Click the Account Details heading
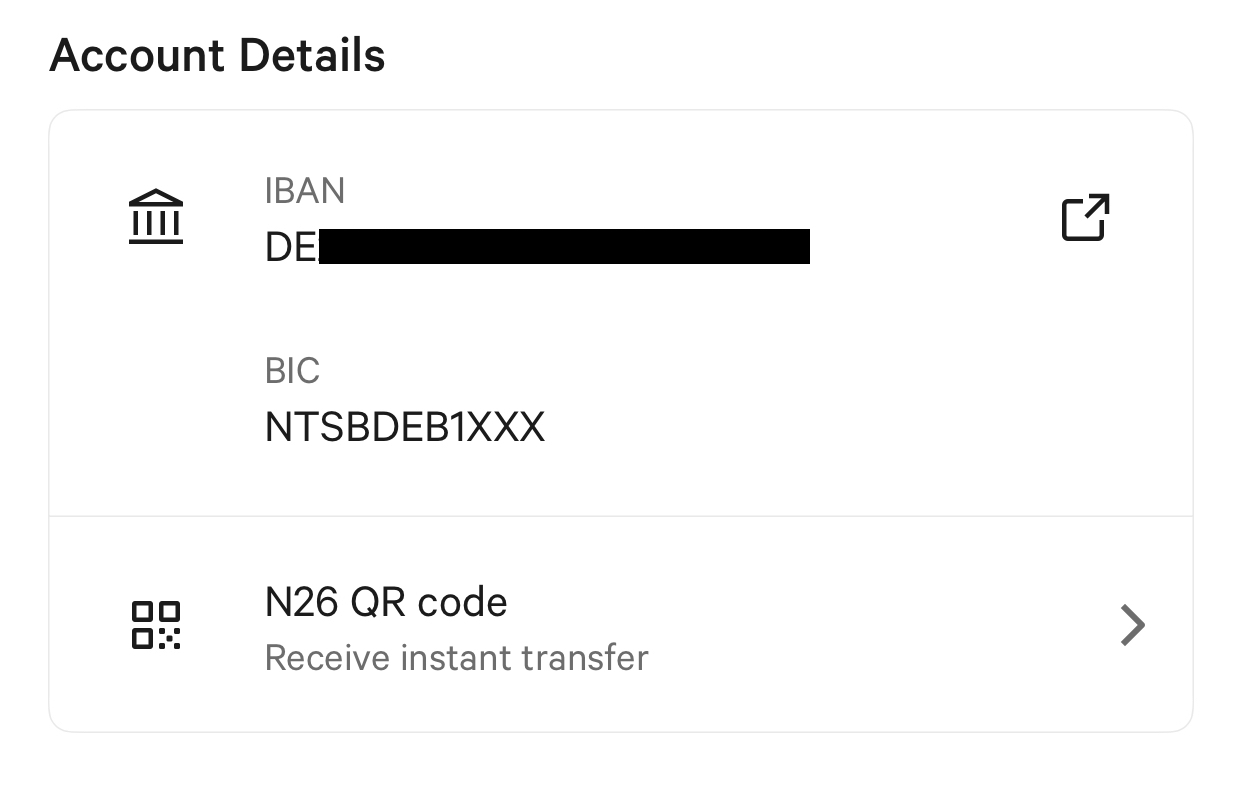This screenshot has width=1242, height=799. click(x=217, y=55)
